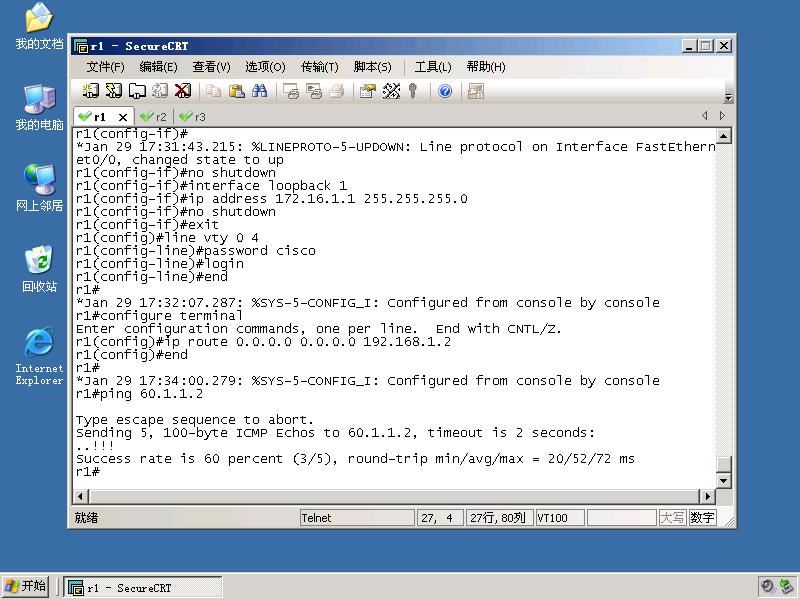Click the vertical scrollbar up arrow
The height and width of the screenshot is (600, 800).
point(724,136)
